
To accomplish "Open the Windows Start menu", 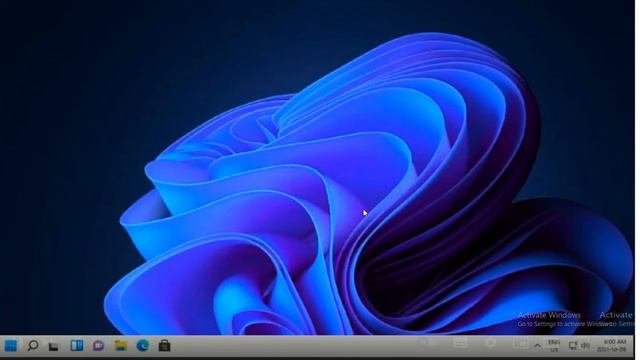I will point(11,346).
